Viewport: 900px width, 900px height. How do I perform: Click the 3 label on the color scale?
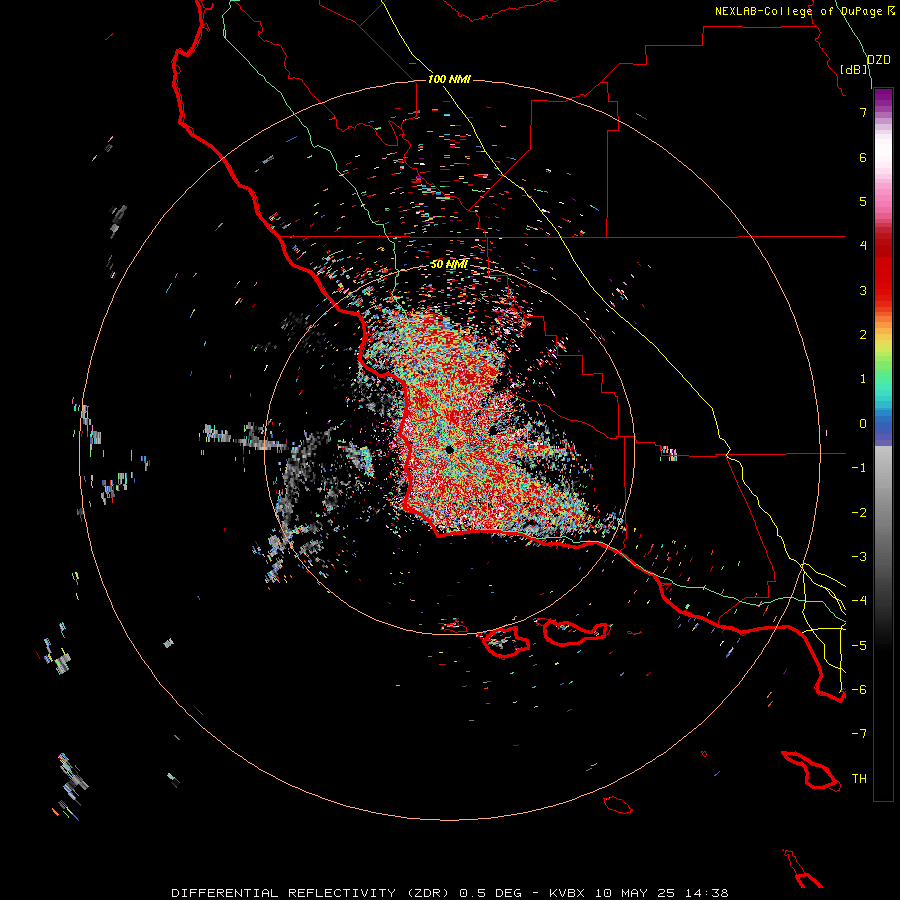[863, 290]
